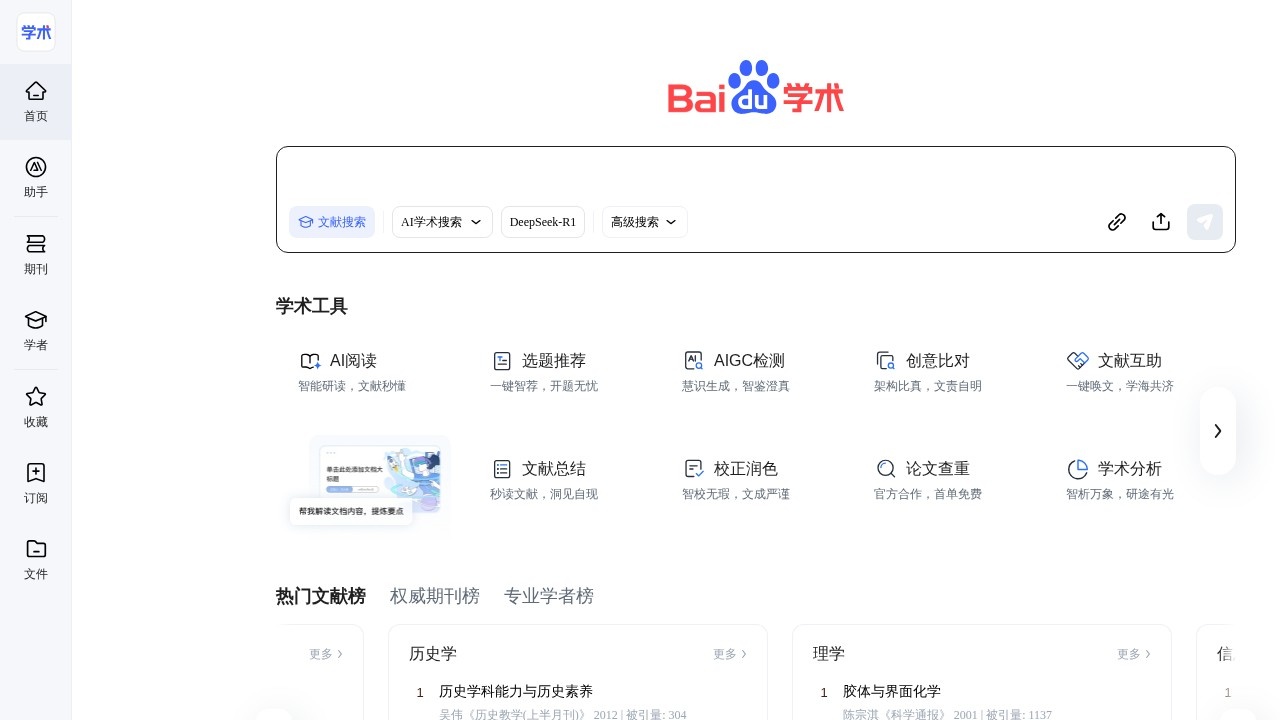Open the 收藏 (Favorites) section
The width and height of the screenshot is (1280, 720).
36,407
